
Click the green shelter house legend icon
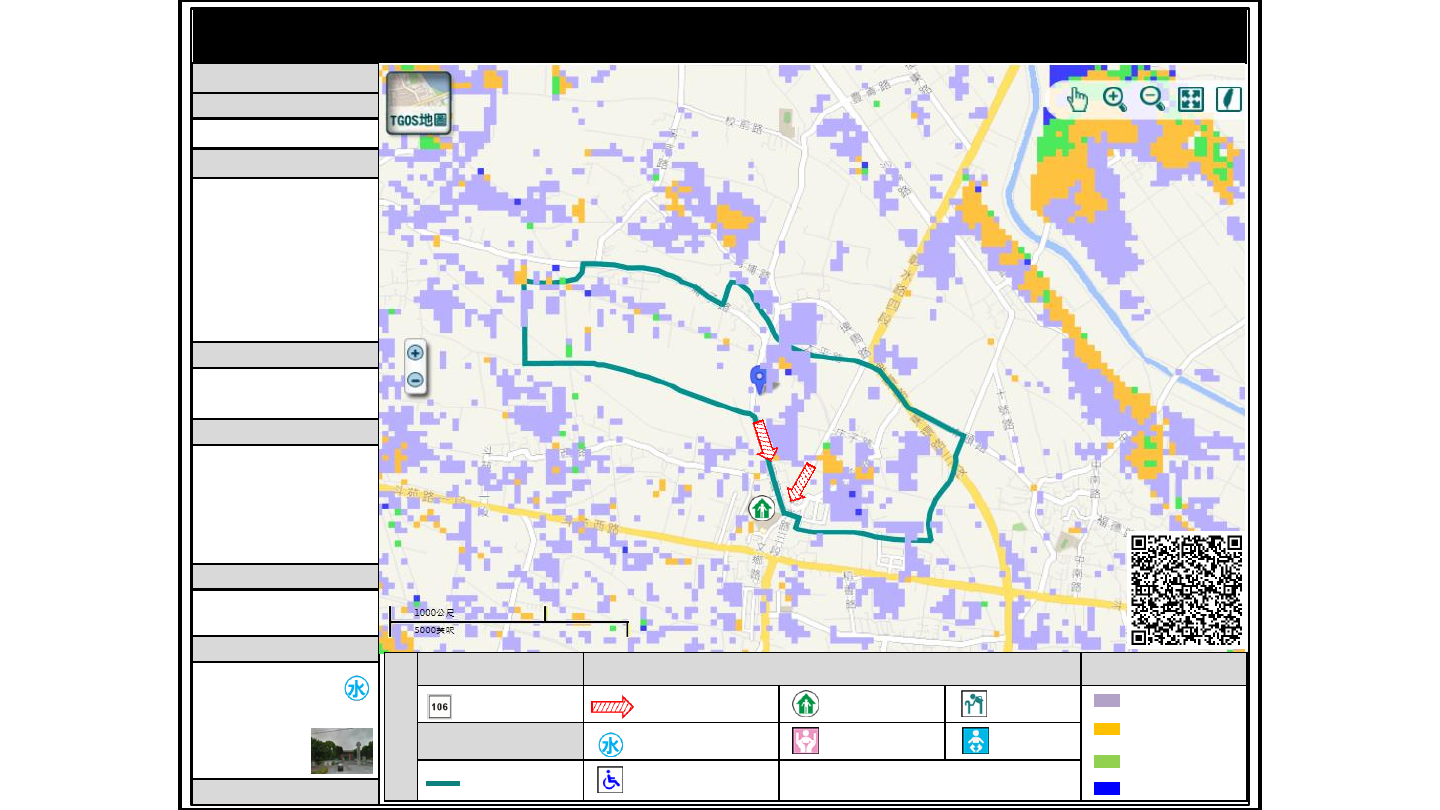coord(806,704)
